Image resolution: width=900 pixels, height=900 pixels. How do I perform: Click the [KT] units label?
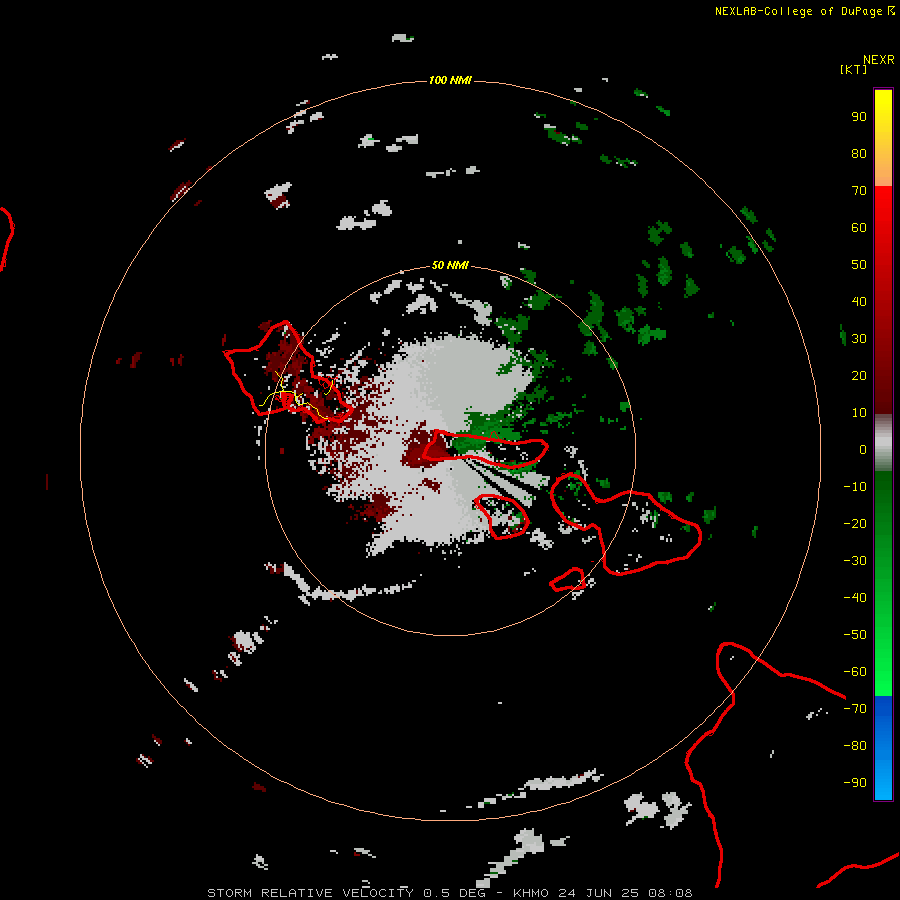pos(853,69)
